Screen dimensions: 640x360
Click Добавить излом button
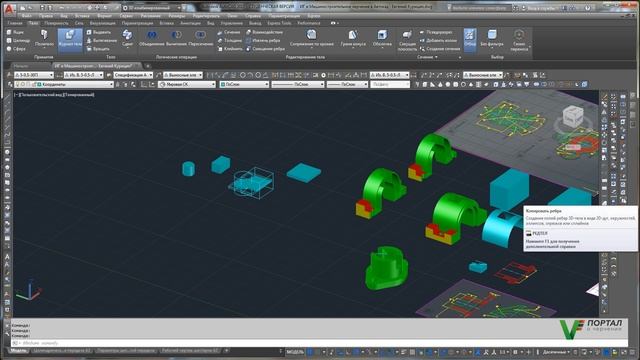coord(438,40)
